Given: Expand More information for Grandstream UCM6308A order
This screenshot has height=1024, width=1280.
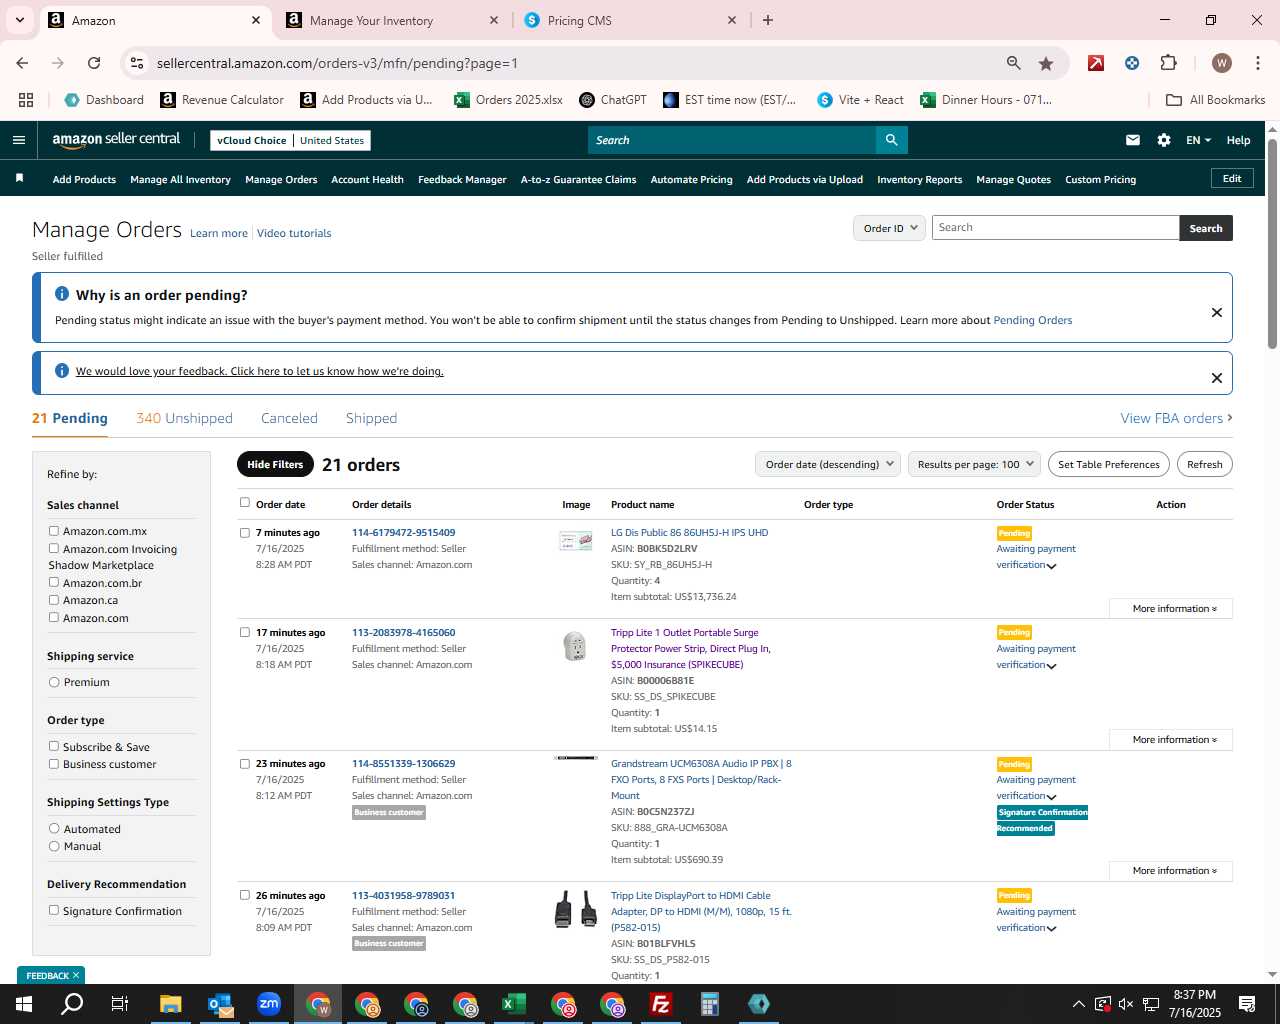Looking at the screenshot, I should (1171, 870).
